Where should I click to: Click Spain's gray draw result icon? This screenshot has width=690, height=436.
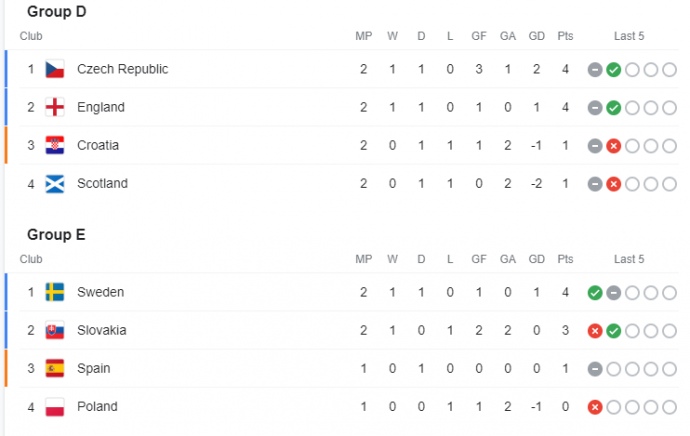(x=595, y=369)
